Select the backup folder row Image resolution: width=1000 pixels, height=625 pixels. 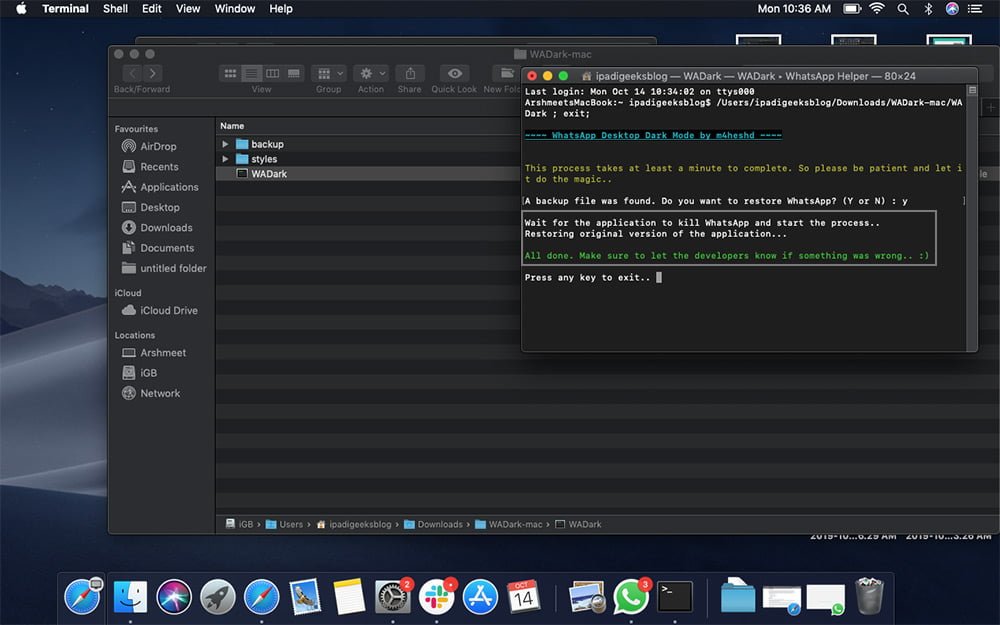pyautogui.click(x=369, y=144)
